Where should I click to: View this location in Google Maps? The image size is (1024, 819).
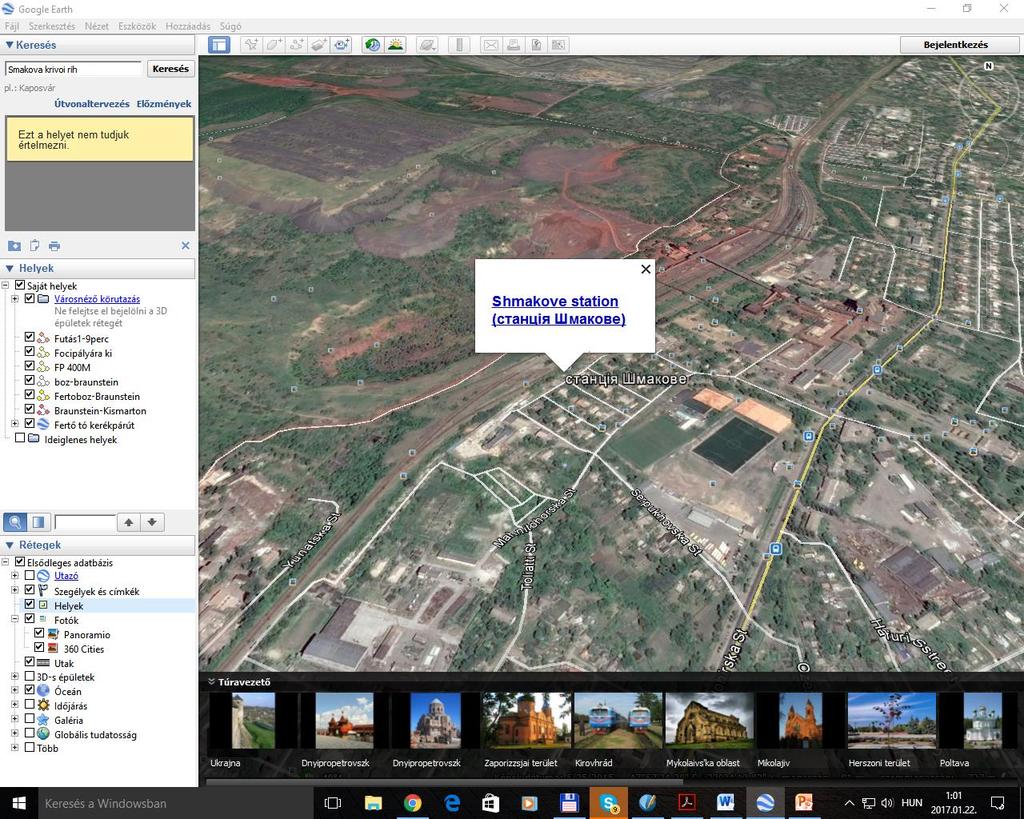point(558,44)
